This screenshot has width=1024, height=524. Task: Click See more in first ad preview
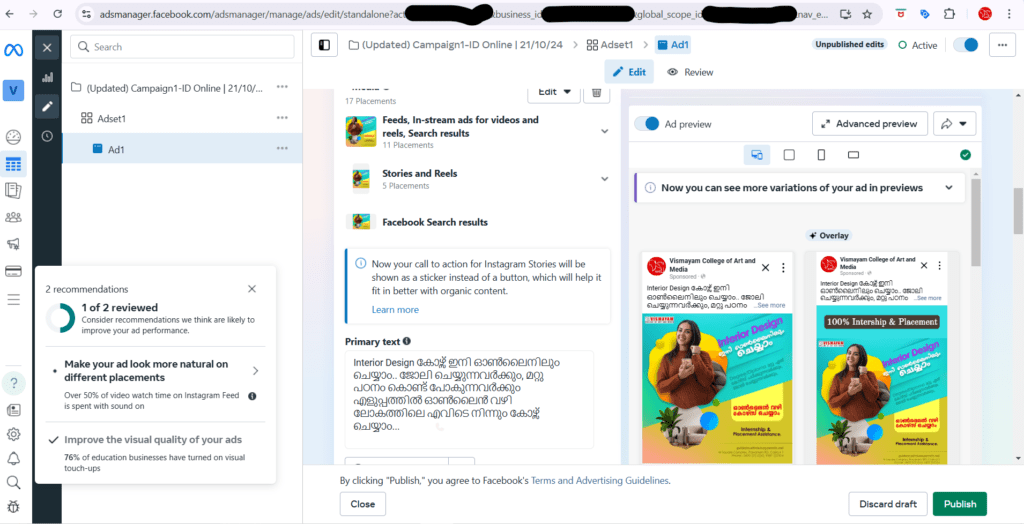(769, 305)
